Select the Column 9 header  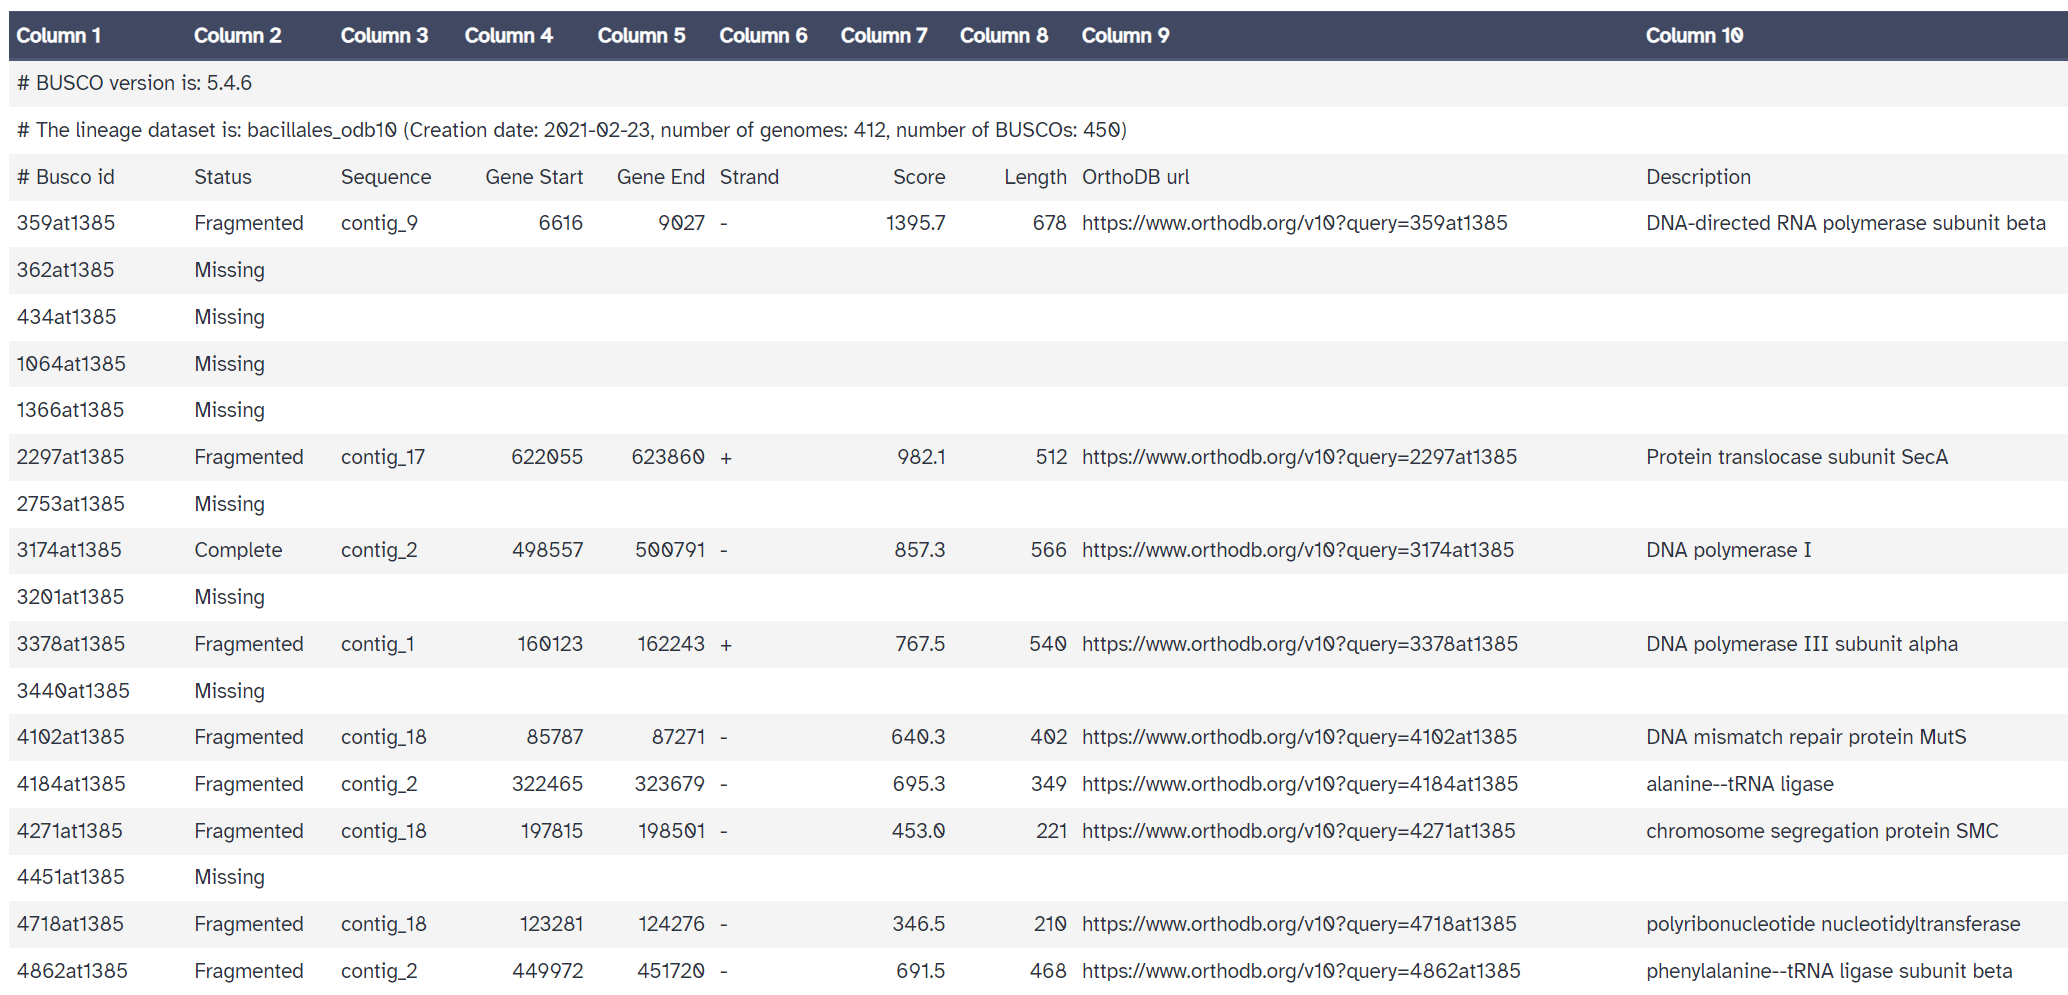click(x=1125, y=36)
